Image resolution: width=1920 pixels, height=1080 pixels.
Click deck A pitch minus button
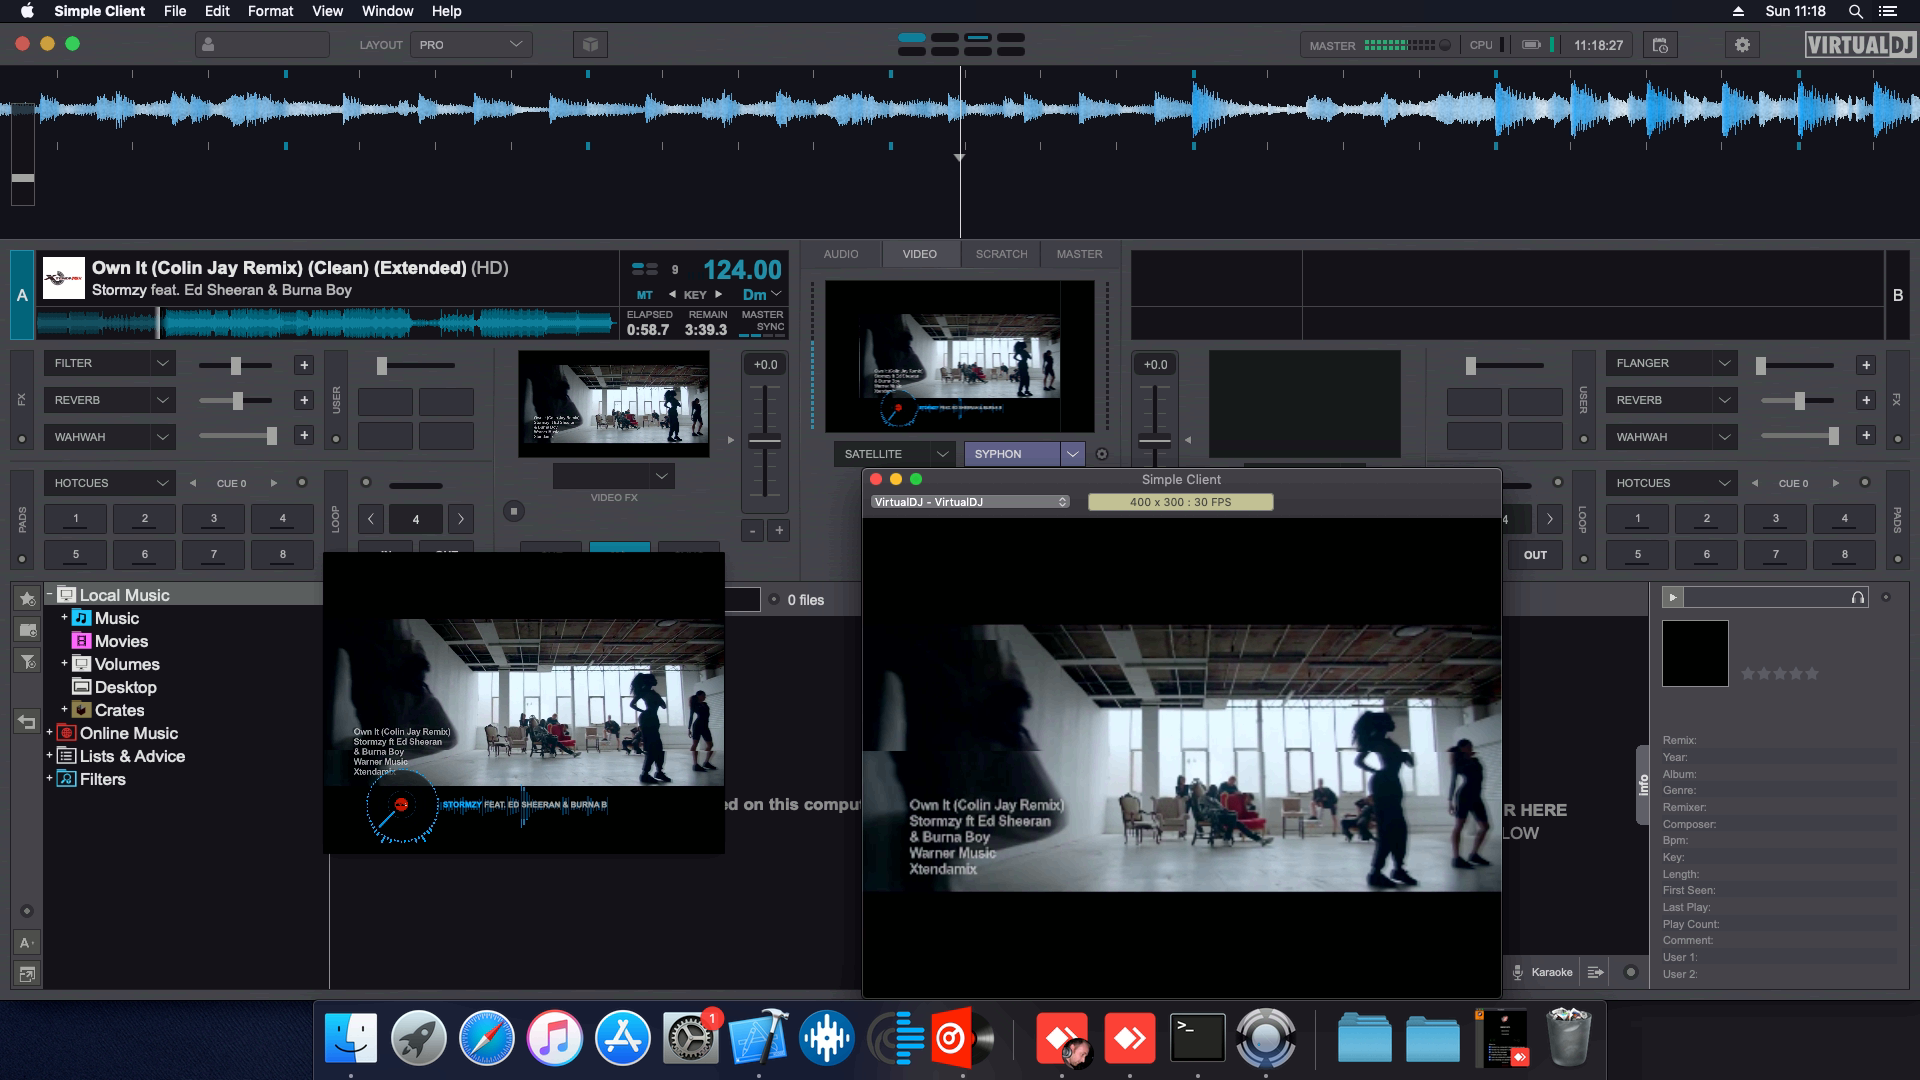752,530
